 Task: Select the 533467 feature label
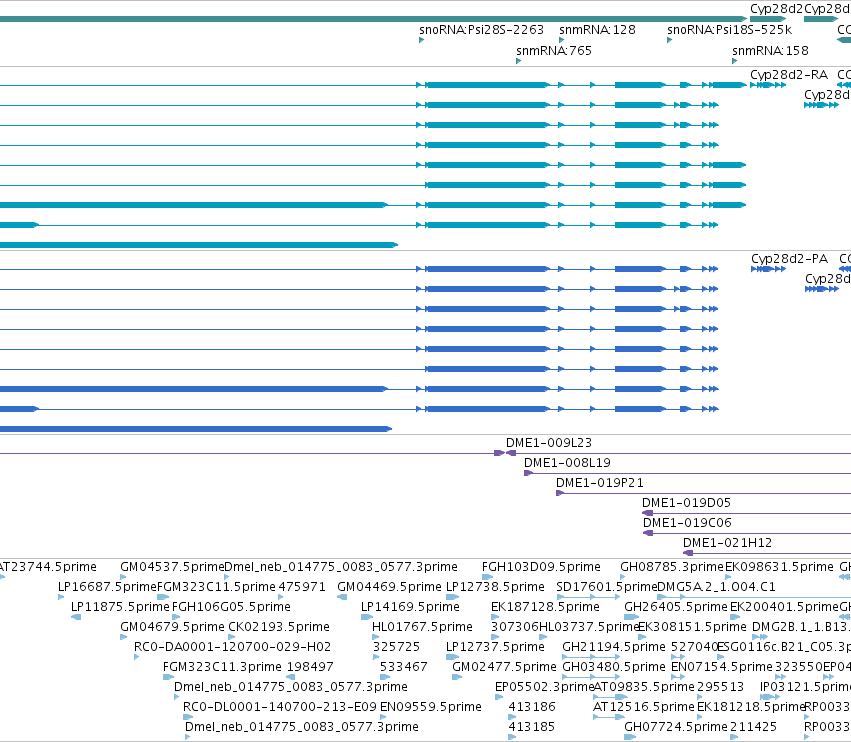point(403,667)
